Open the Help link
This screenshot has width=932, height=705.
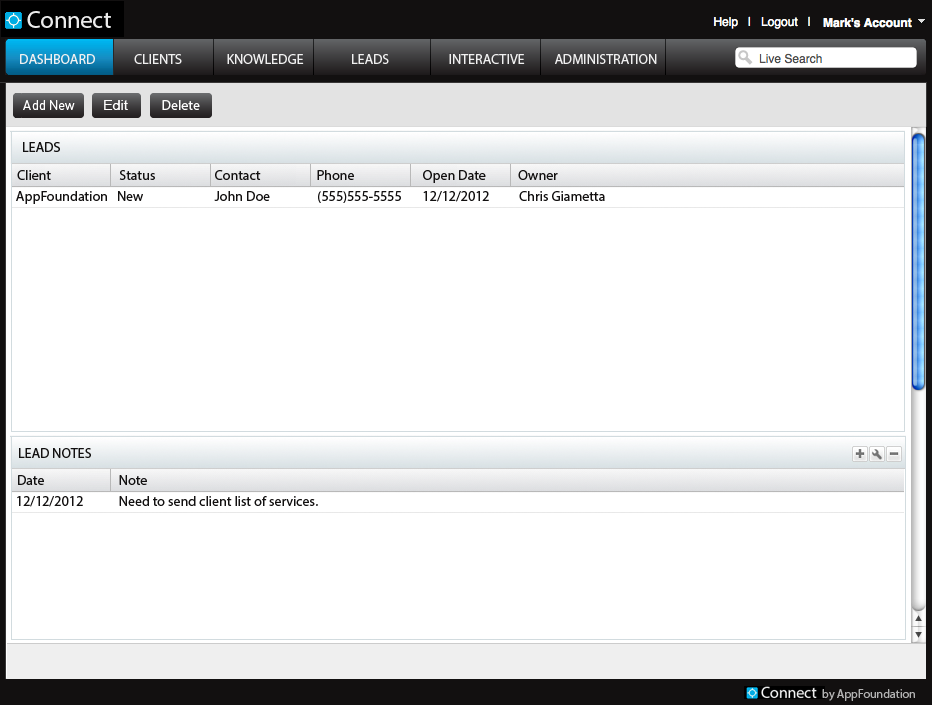click(725, 22)
